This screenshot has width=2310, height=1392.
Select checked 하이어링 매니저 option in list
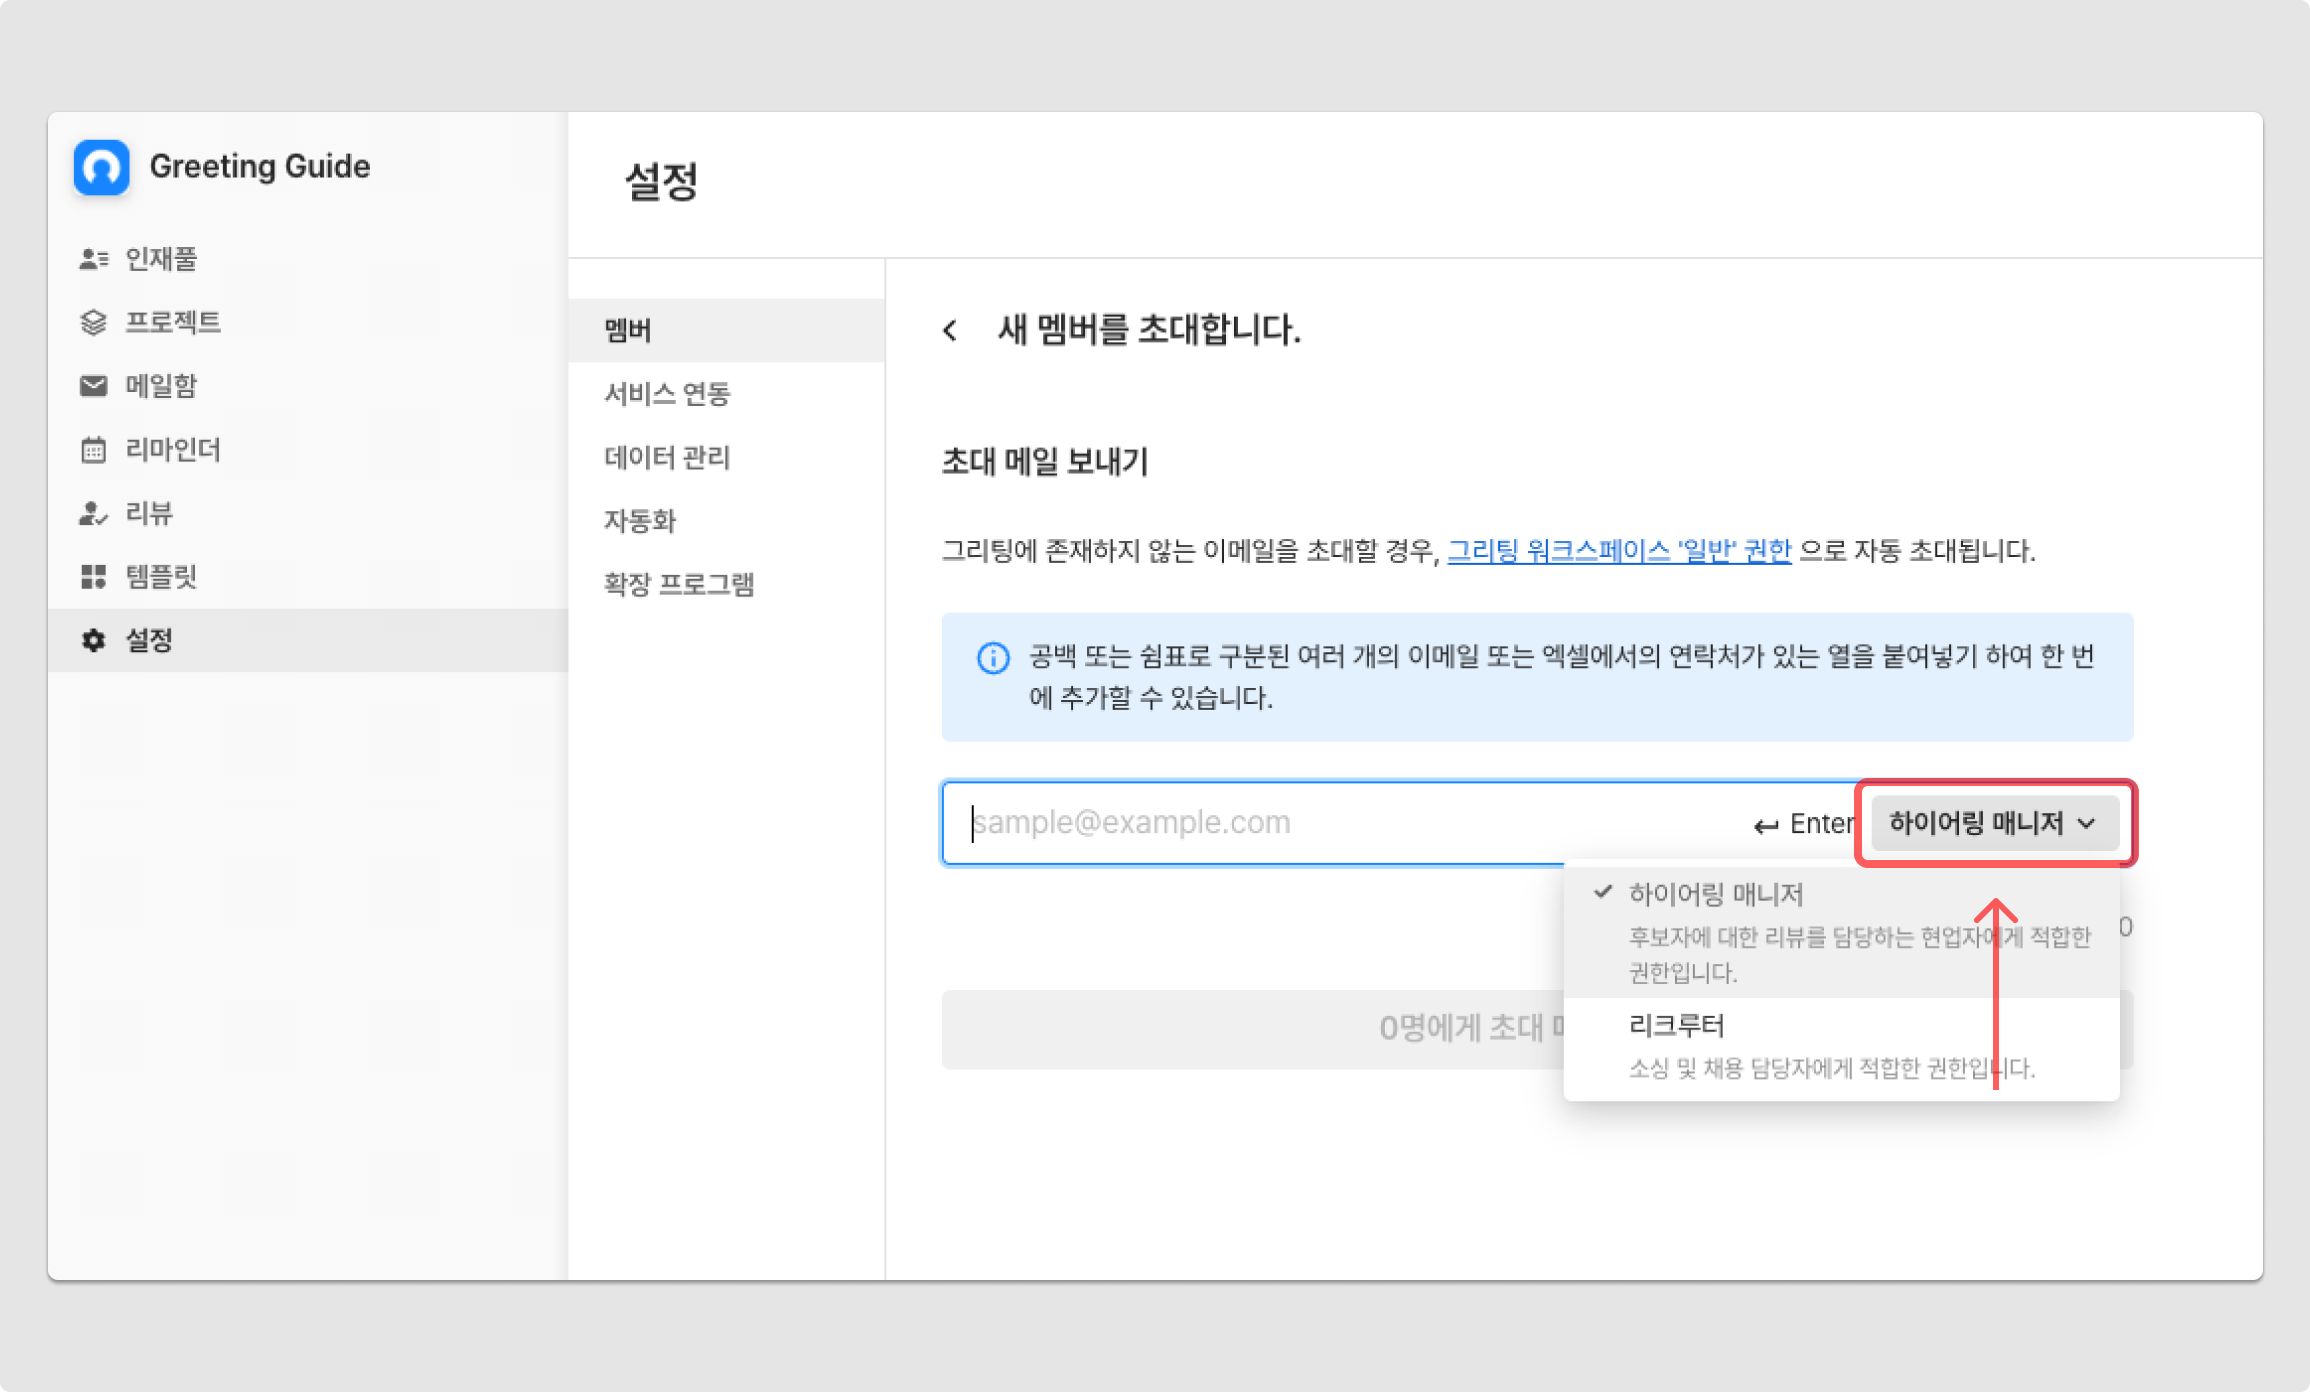(1715, 894)
